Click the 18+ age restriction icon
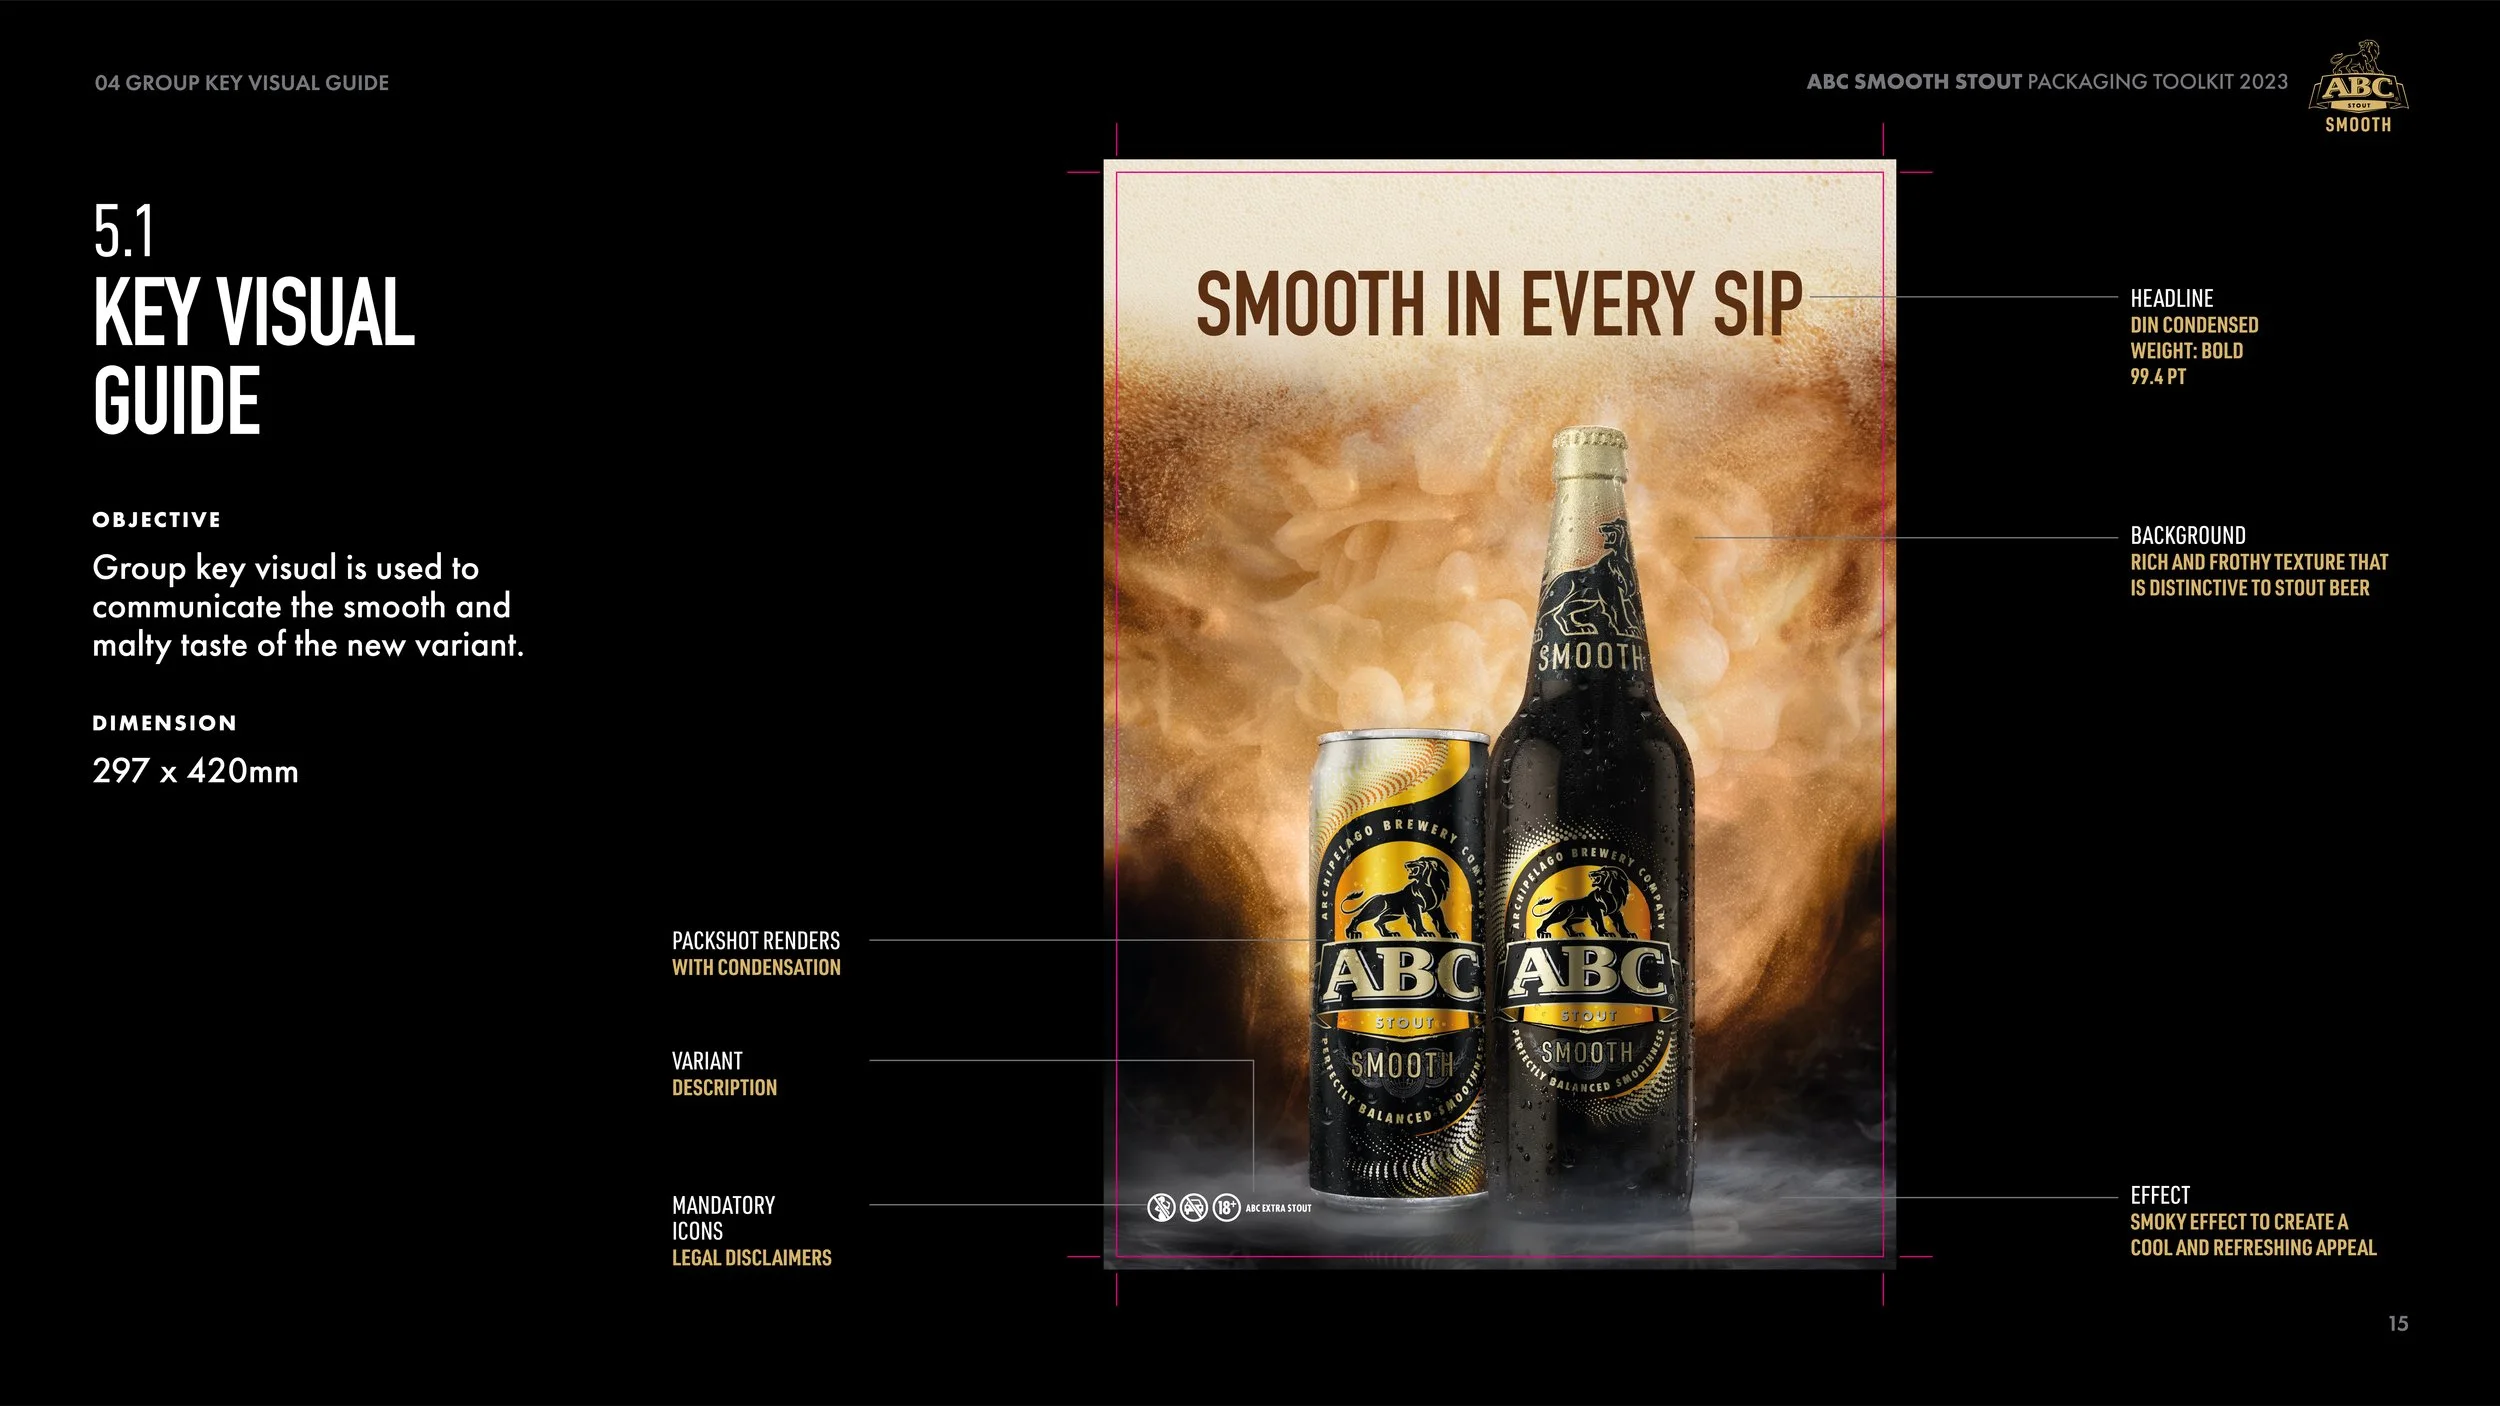Screen dimensions: 2500x1406 point(1226,1208)
